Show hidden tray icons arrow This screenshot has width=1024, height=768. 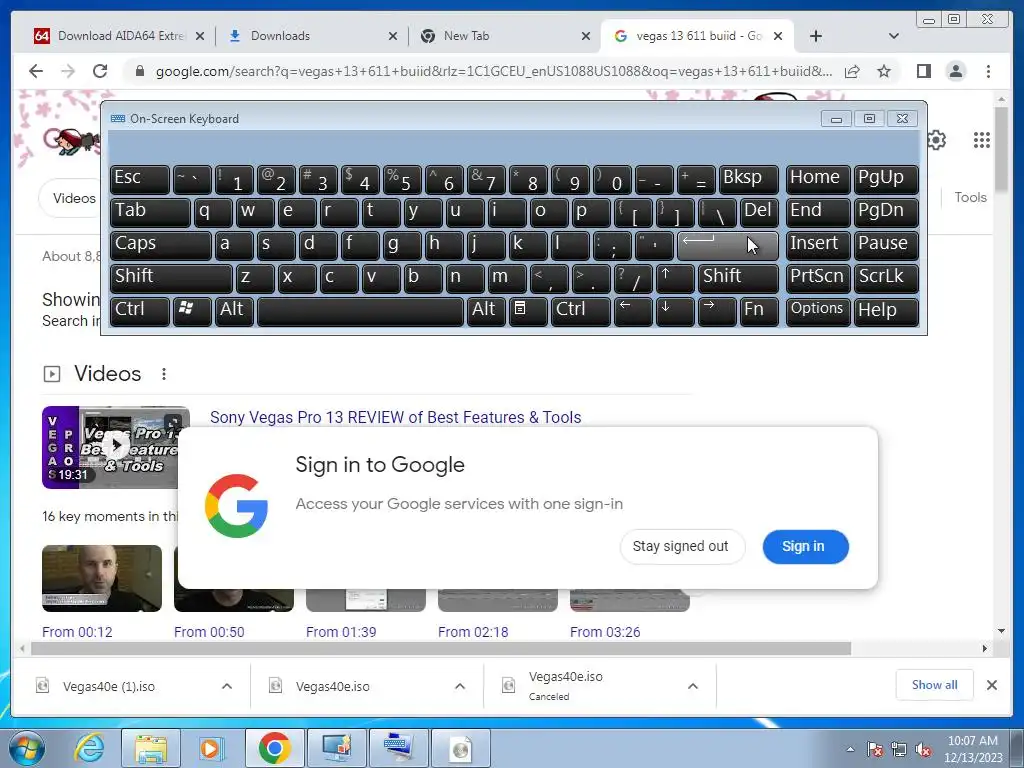point(850,750)
